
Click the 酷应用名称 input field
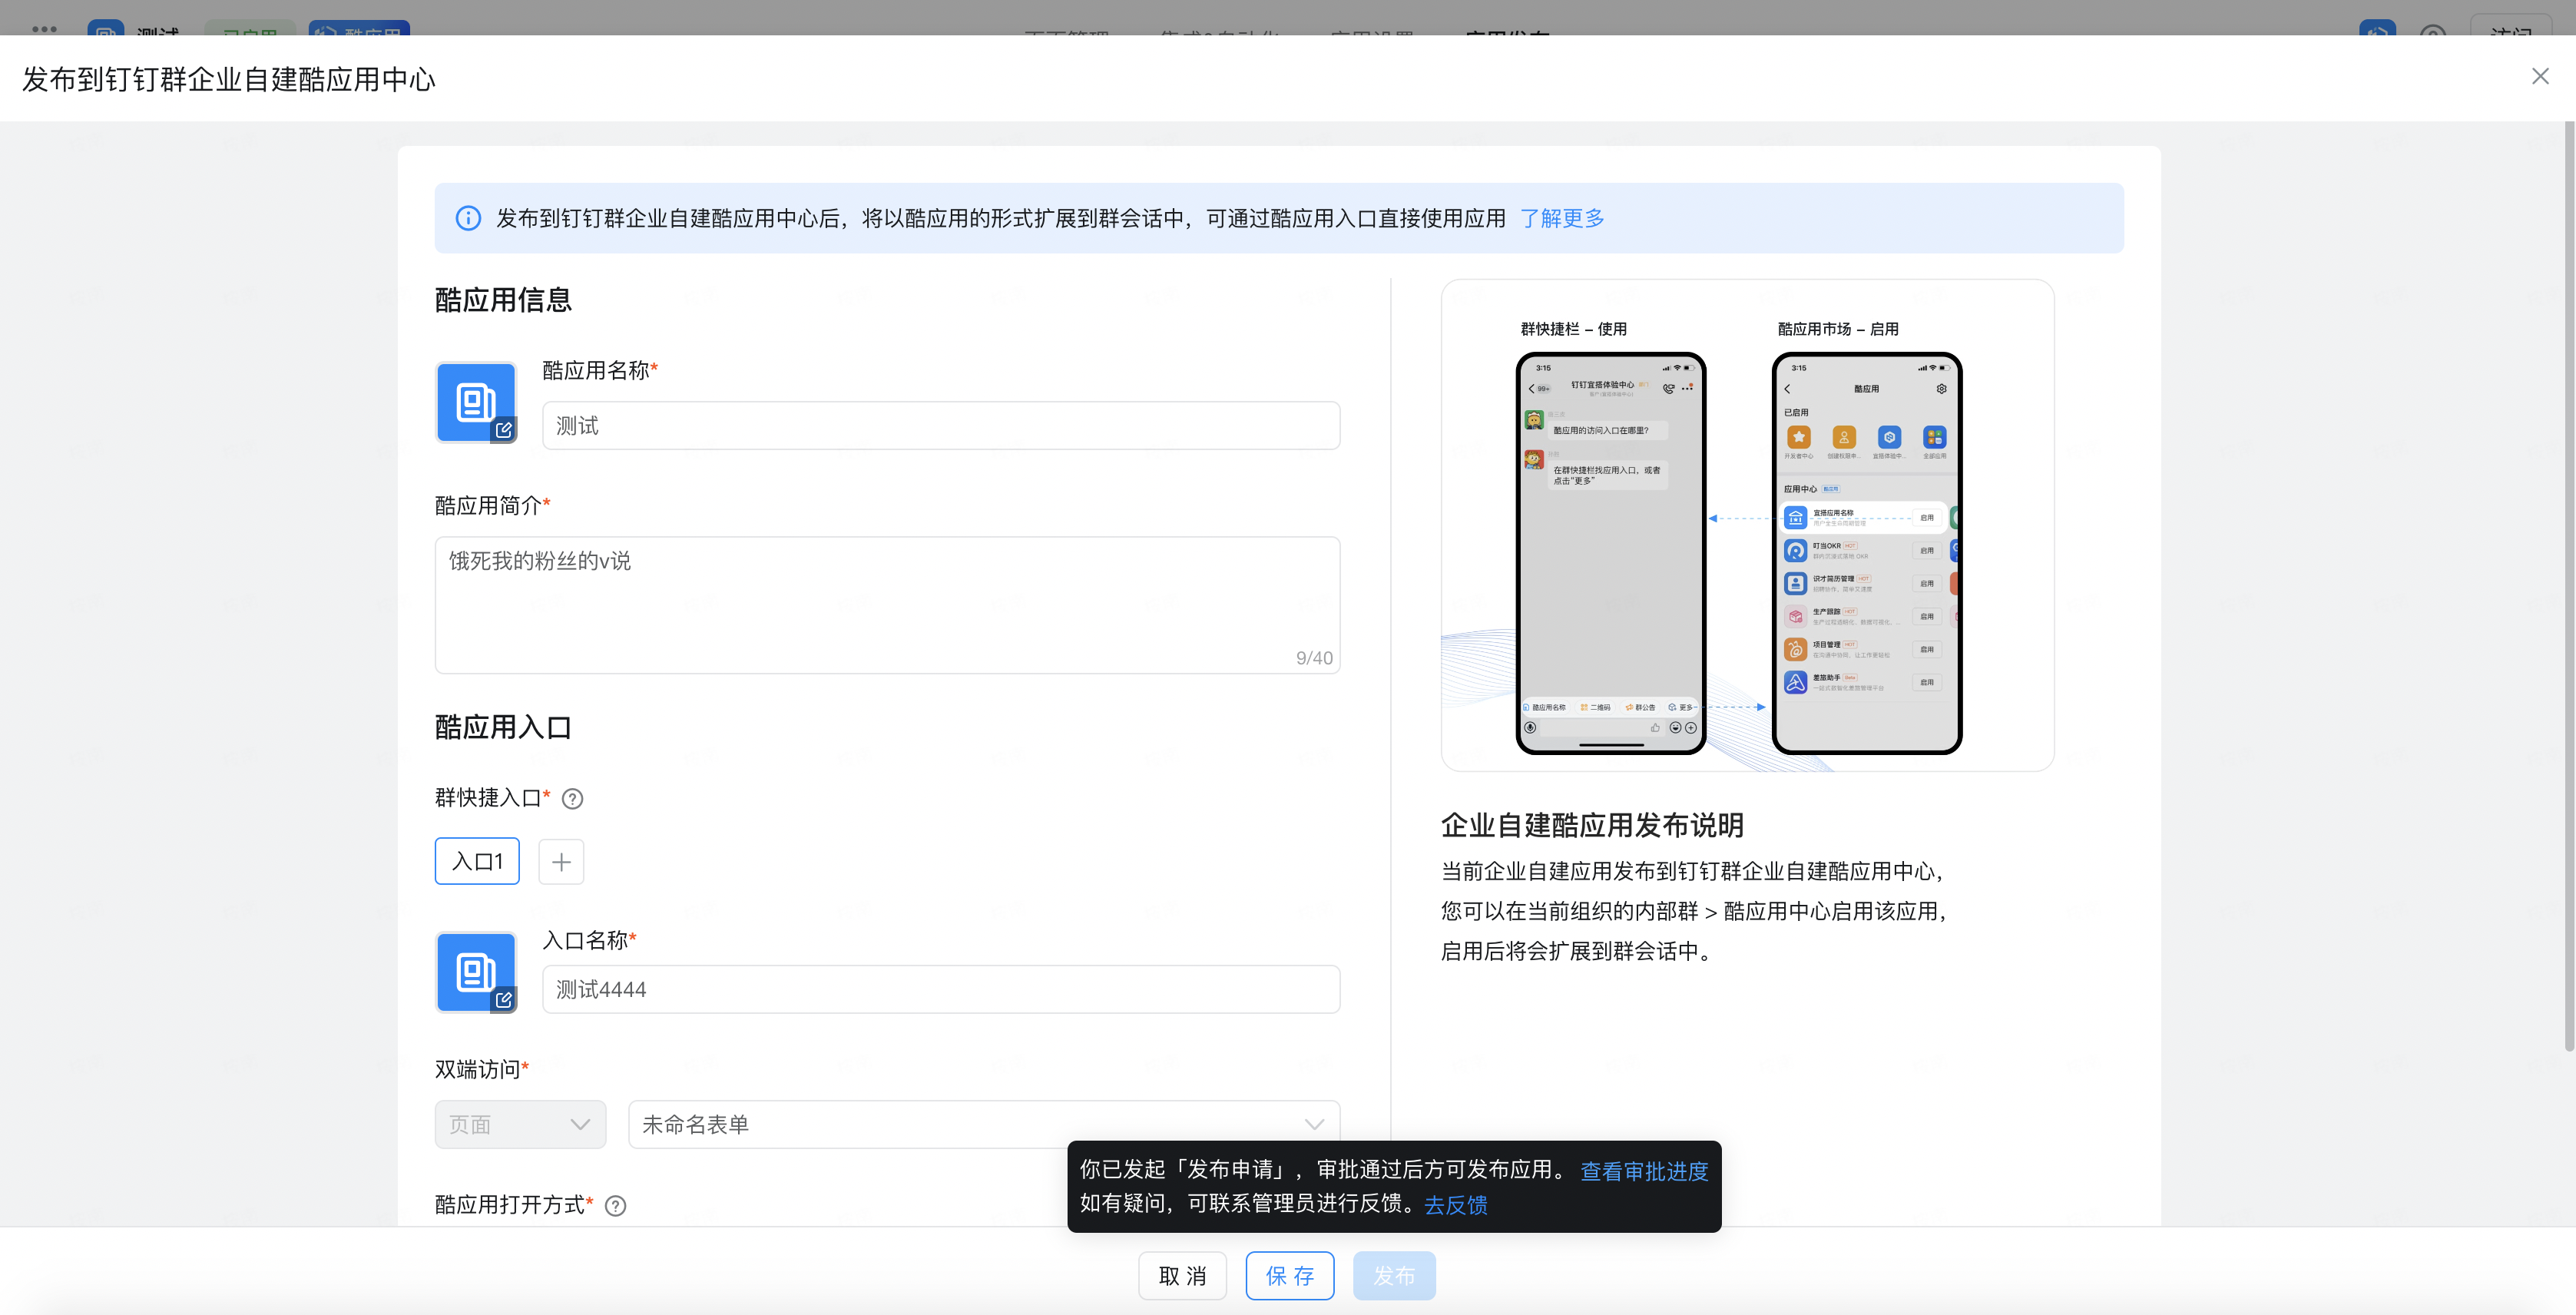click(940, 426)
